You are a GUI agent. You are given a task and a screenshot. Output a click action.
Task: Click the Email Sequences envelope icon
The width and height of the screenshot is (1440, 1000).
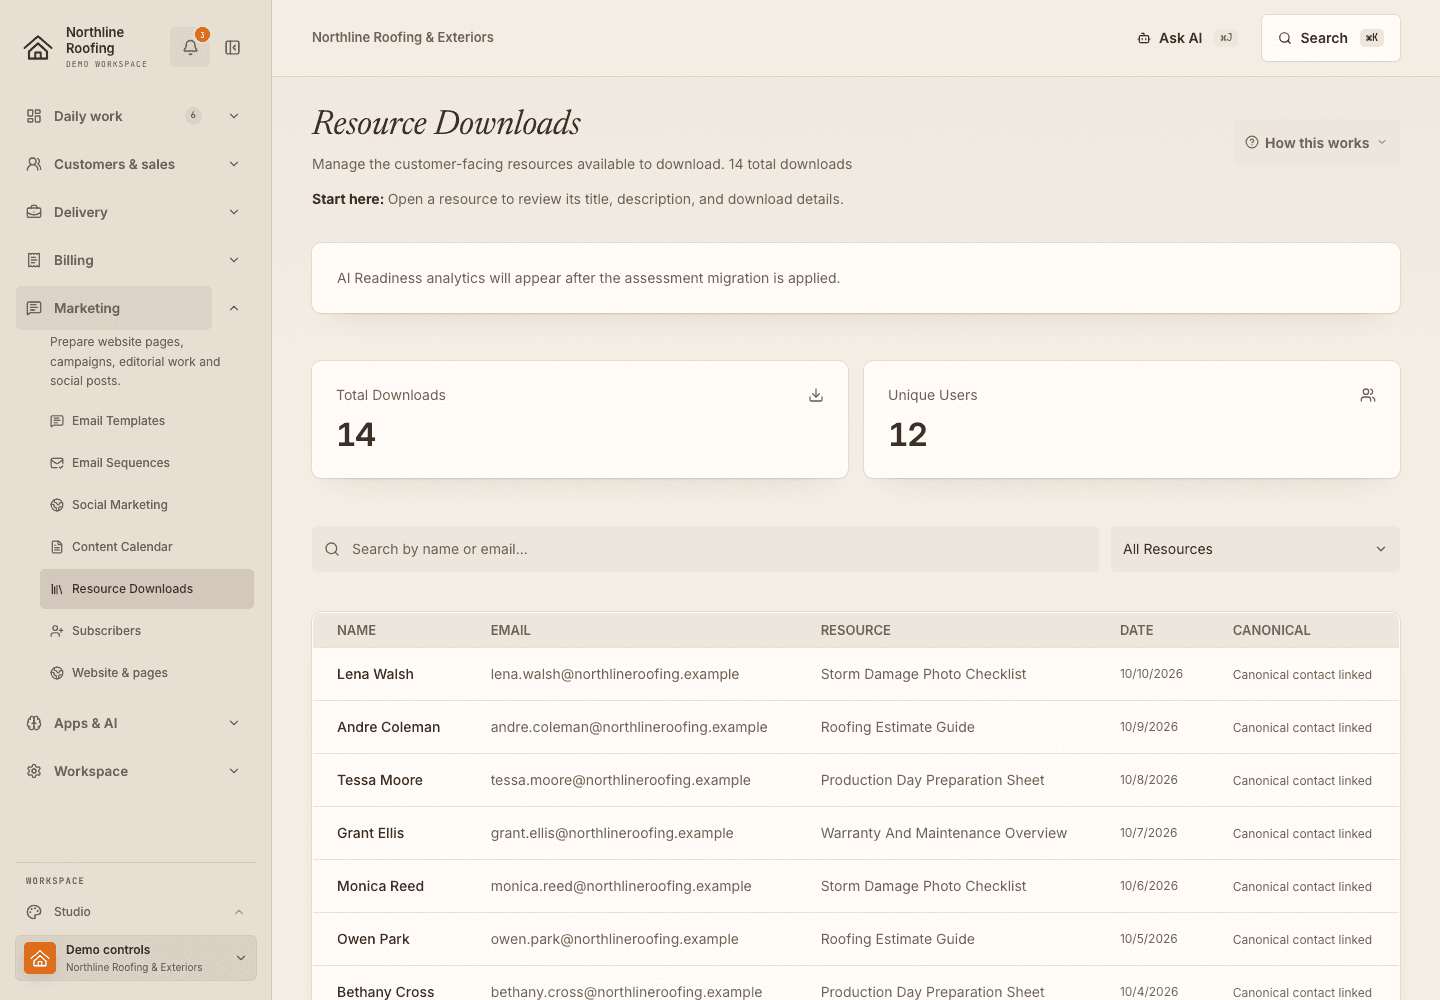coord(57,463)
